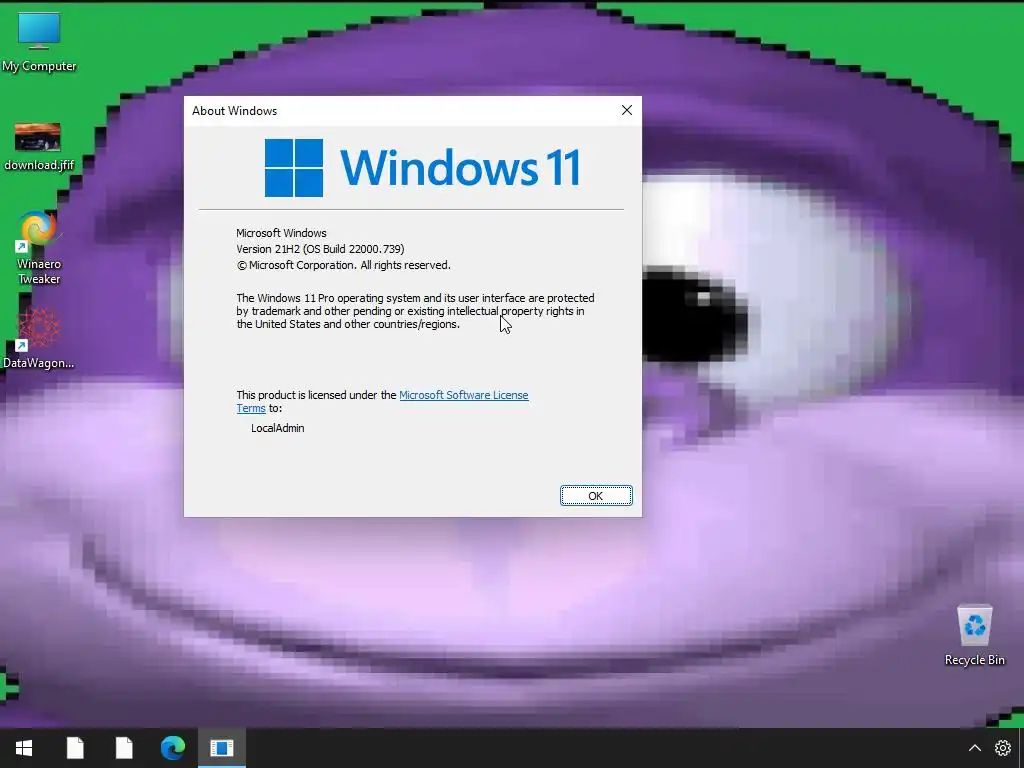Close the About Windows dialog

(x=627, y=110)
